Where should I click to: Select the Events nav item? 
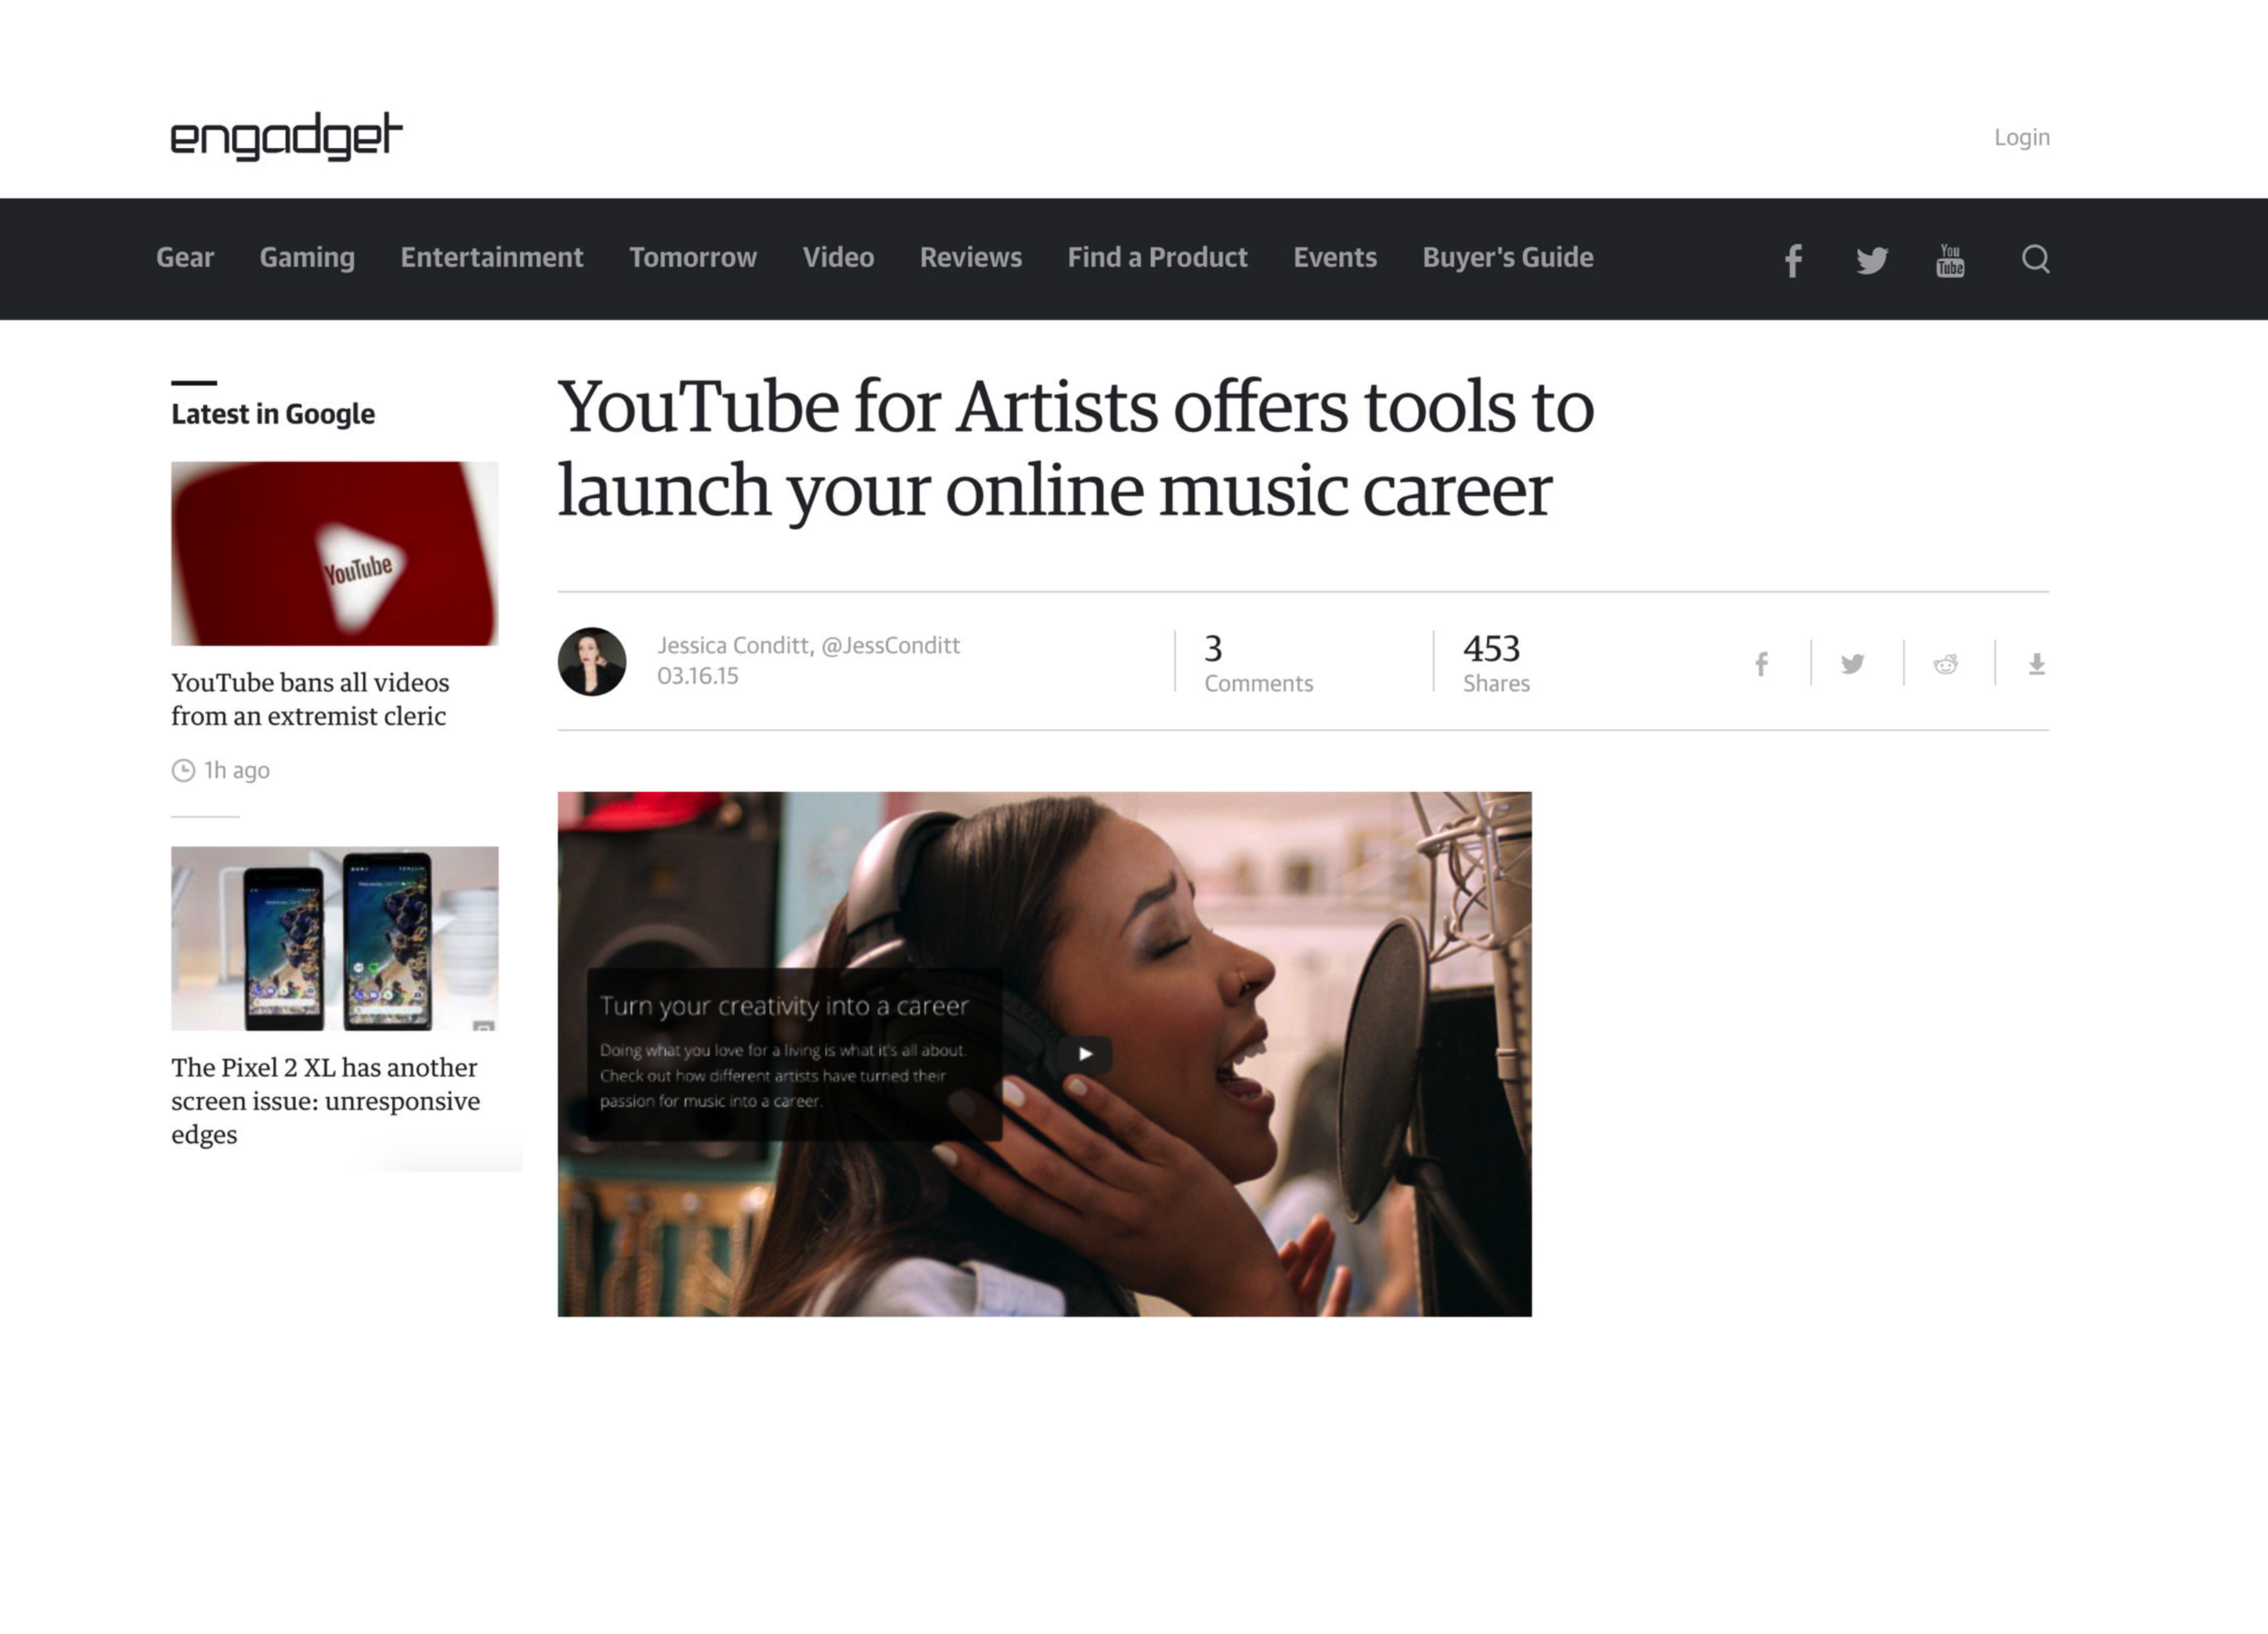point(1335,258)
